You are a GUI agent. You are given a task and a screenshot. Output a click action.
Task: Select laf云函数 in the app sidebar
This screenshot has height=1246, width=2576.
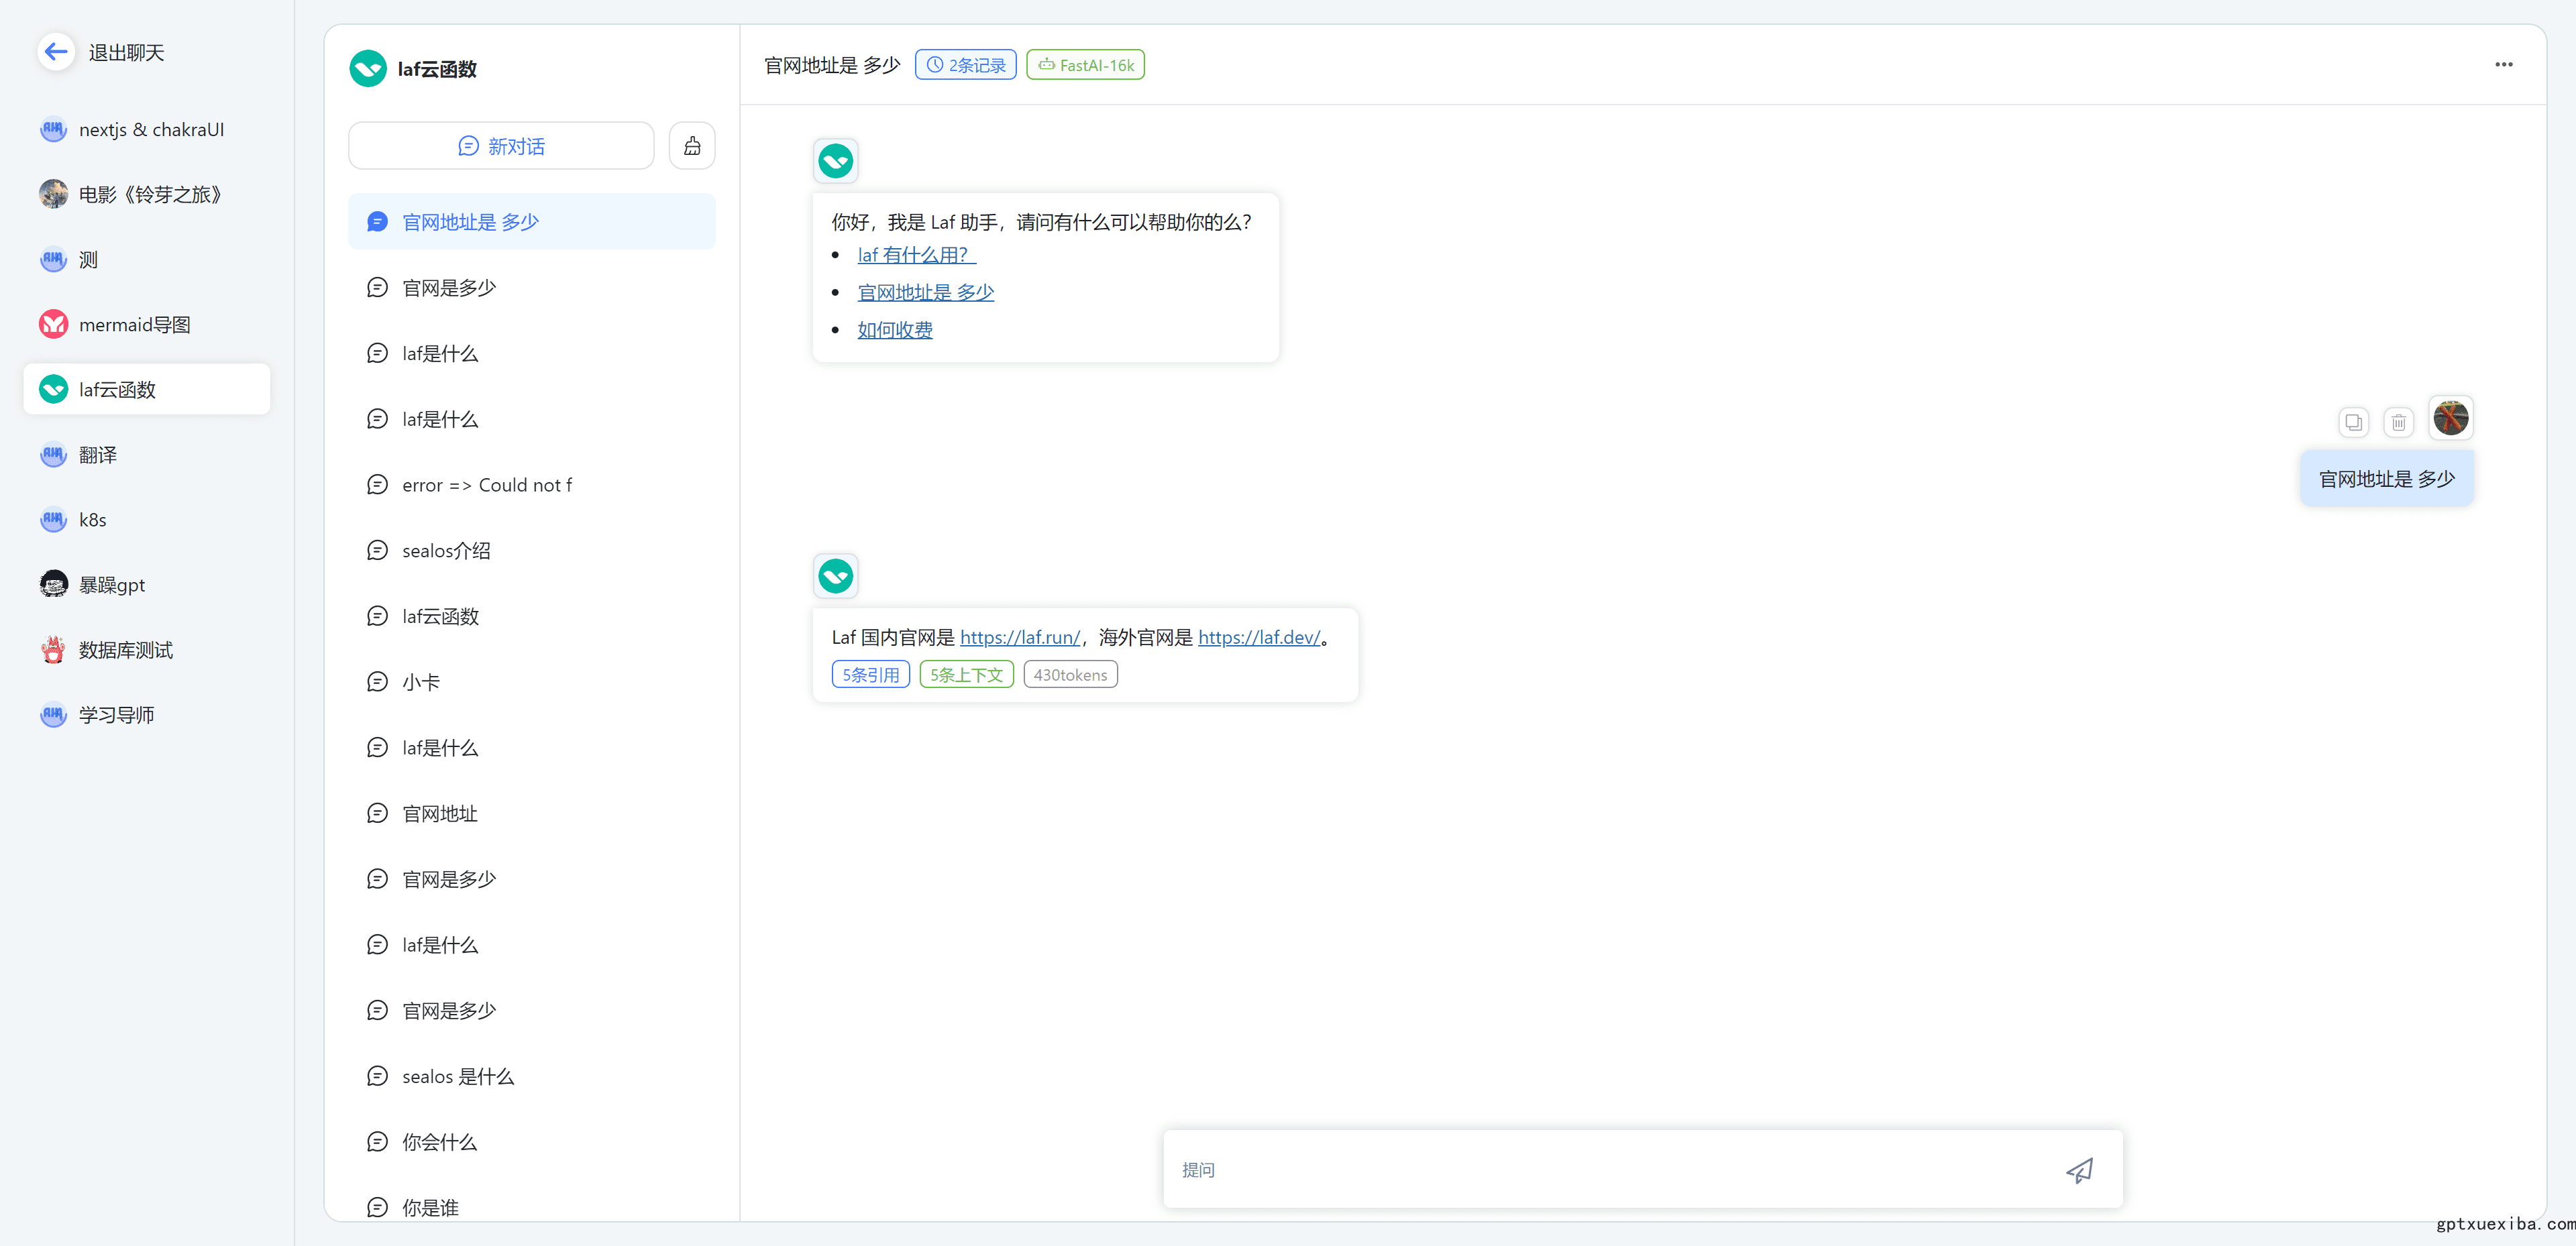click(x=147, y=389)
